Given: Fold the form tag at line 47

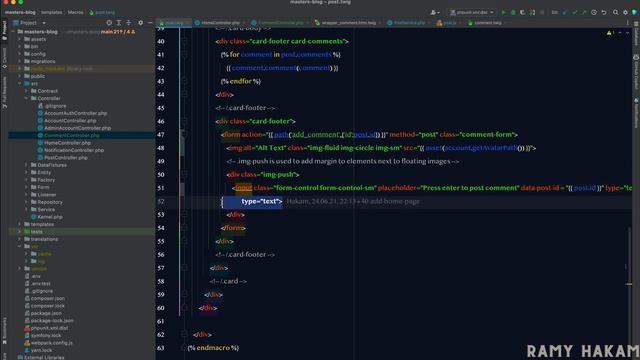Looking at the screenshot, I should 184,134.
